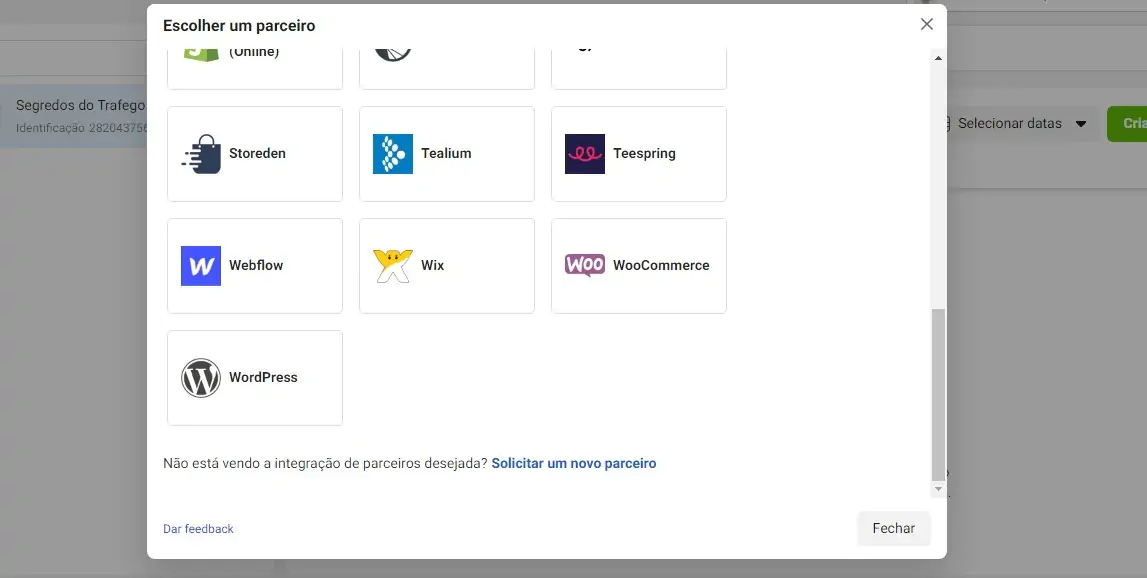Click the partner list scrollbar thumb
Screen dimensions: 1147x578
(939, 394)
